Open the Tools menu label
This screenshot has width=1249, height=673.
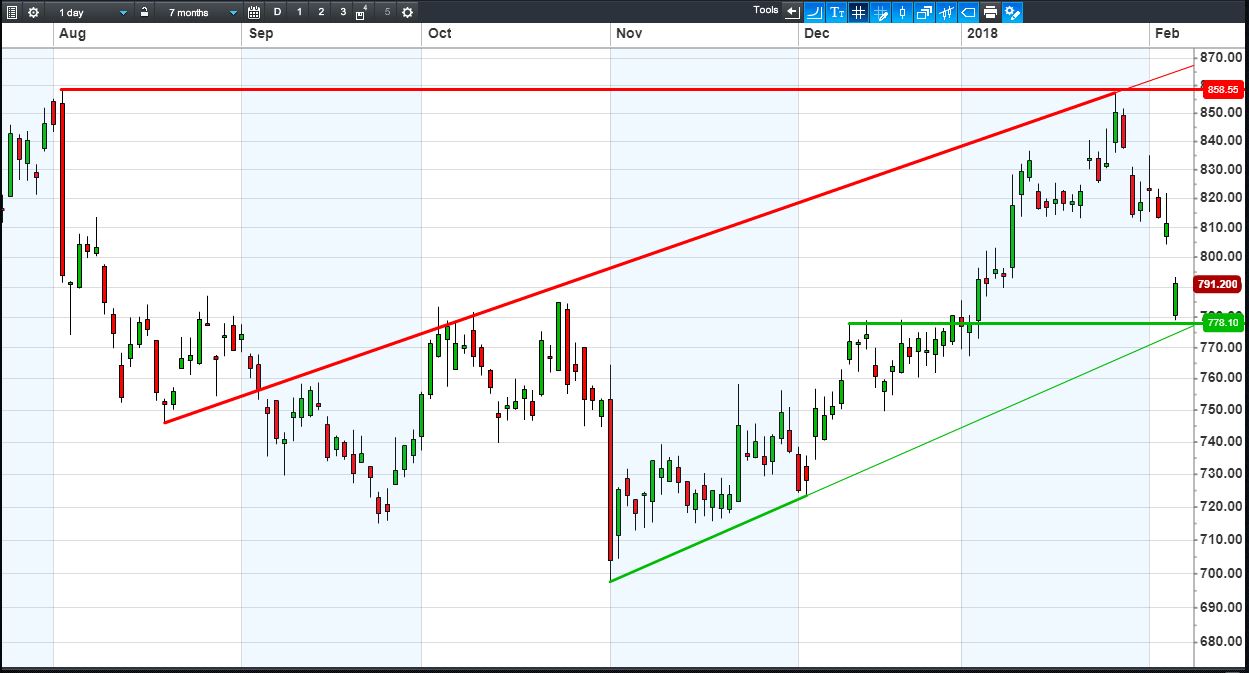pos(765,10)
